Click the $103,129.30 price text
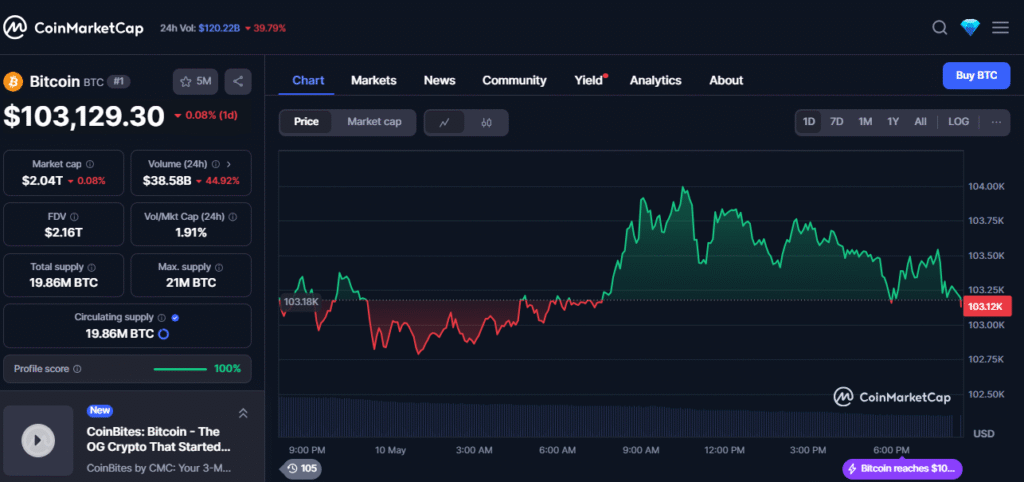 tap(84, 116)
